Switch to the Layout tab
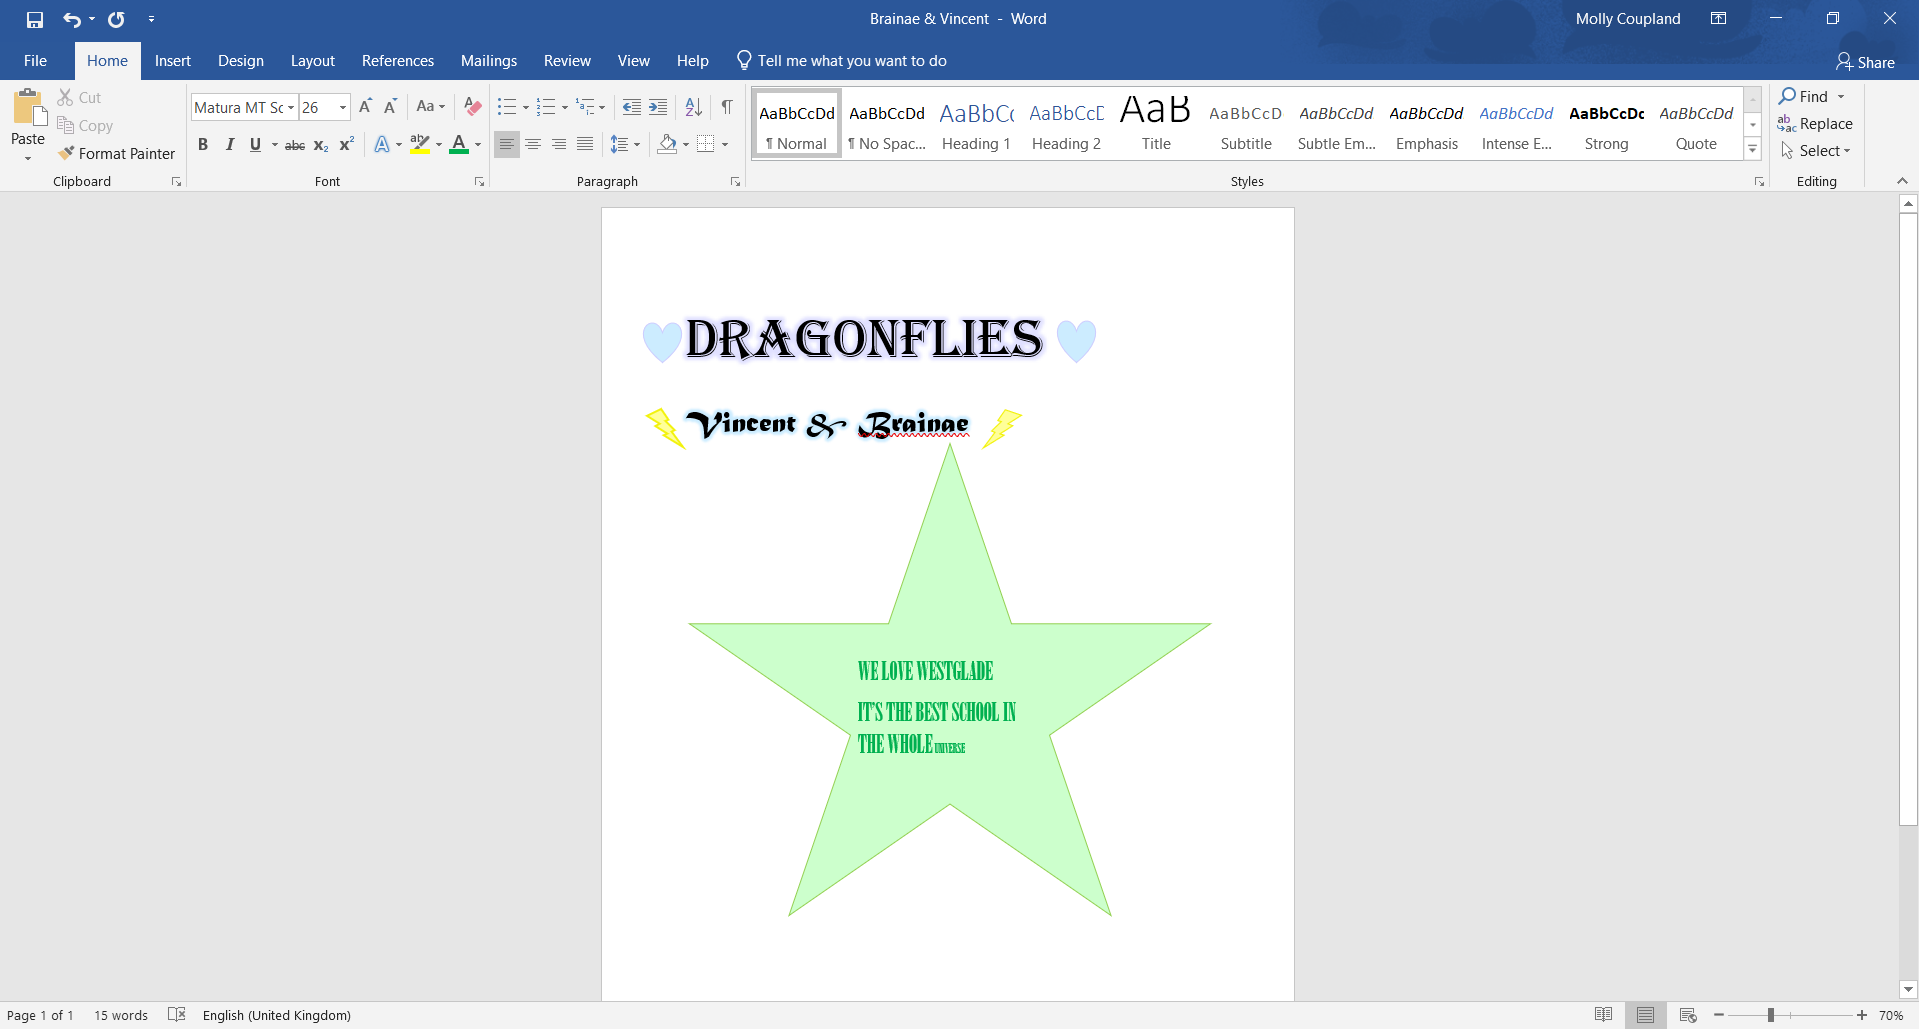The height and width of the screenshot is (1029, 1919). (312, 61)
